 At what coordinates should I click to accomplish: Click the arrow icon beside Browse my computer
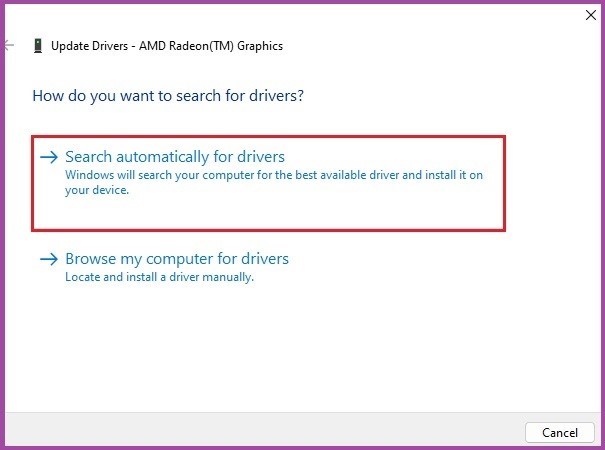click(49, 259)
